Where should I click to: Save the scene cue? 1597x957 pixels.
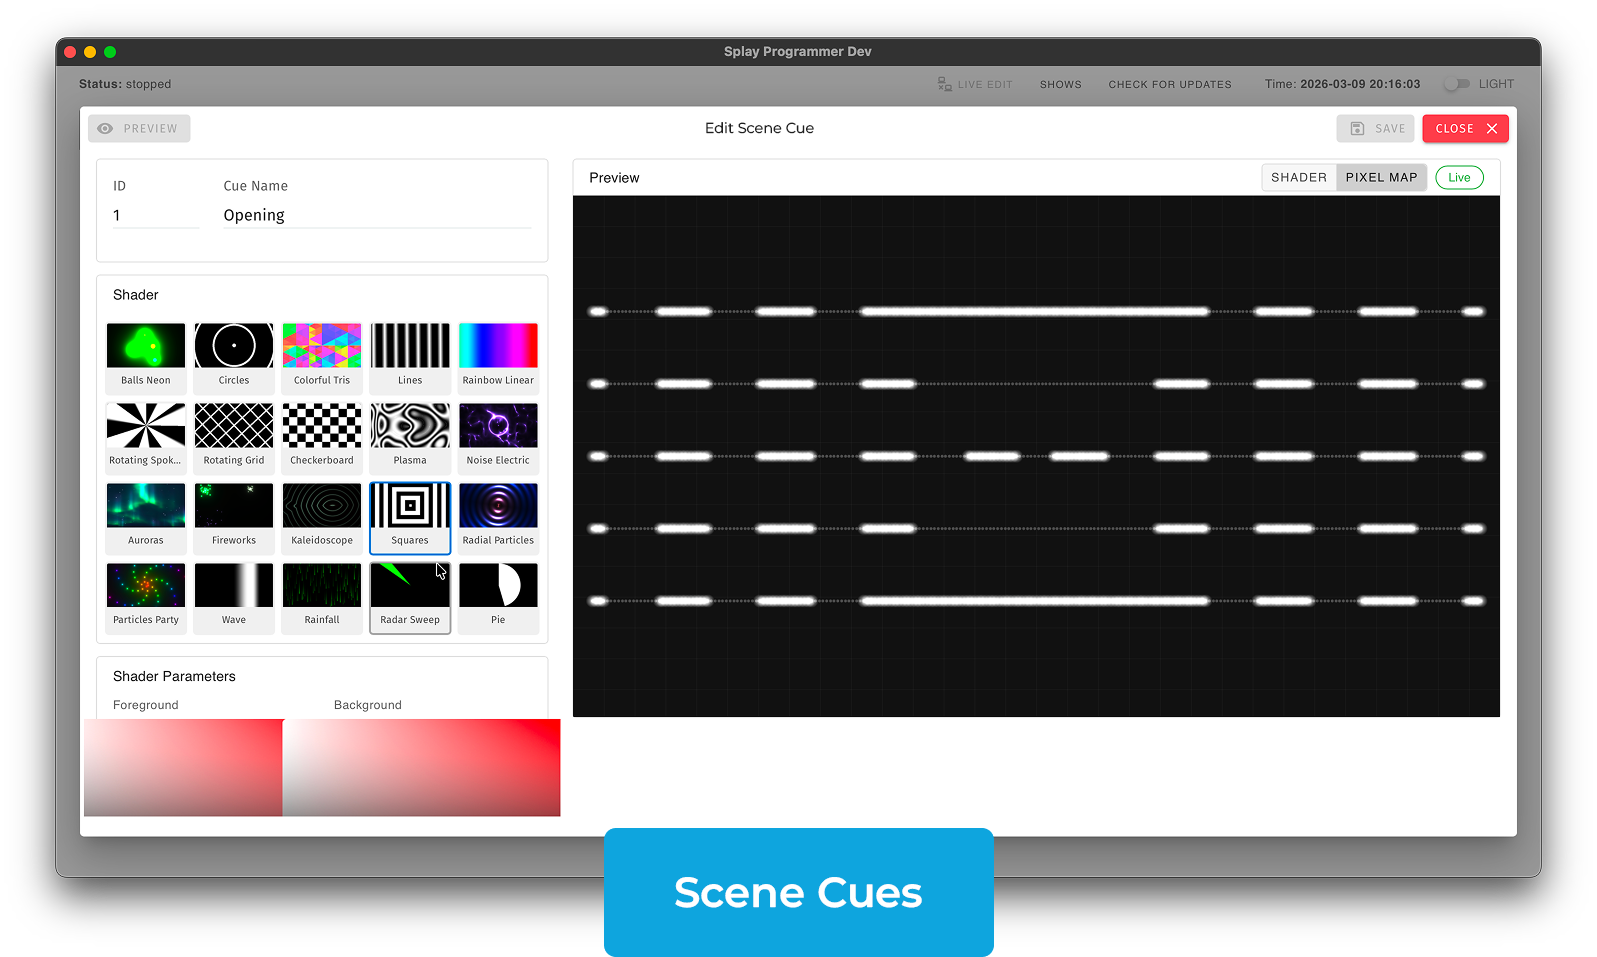coord(1376,129)
